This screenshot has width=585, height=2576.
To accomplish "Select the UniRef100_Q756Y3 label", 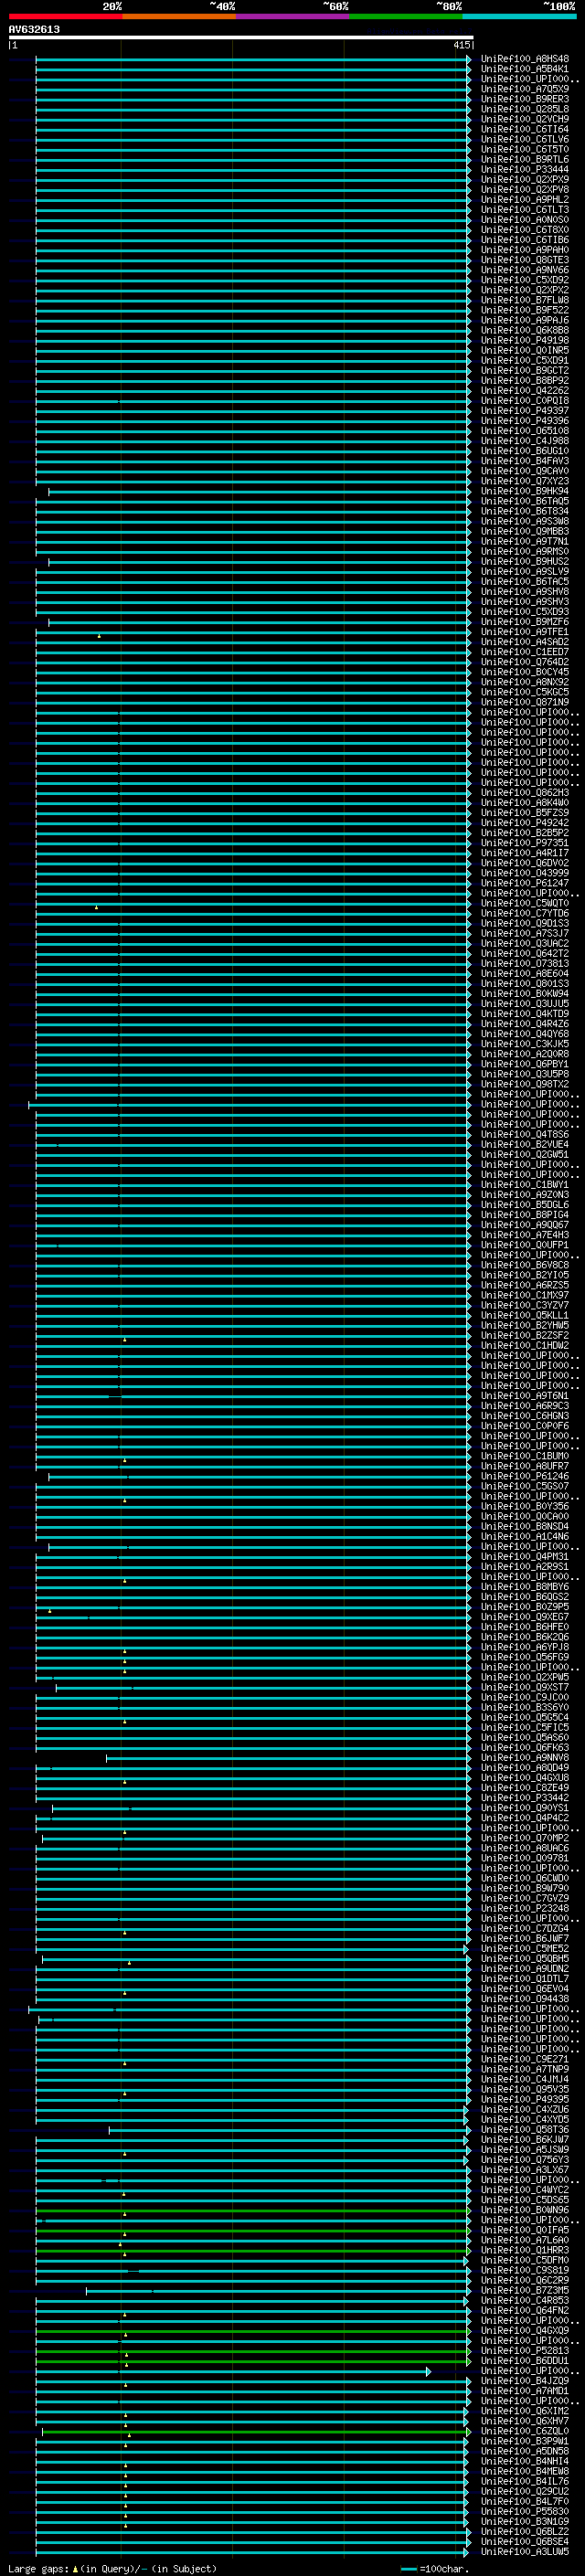I will tap(525, 2160).
